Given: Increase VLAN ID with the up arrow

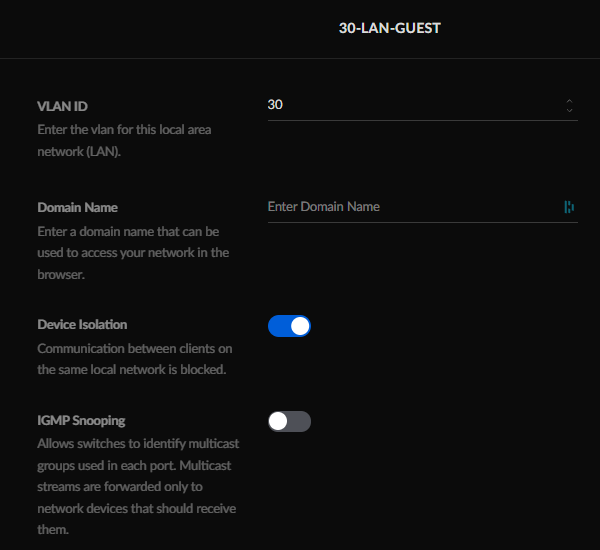Looking at the screenshot, I should 569,100.
